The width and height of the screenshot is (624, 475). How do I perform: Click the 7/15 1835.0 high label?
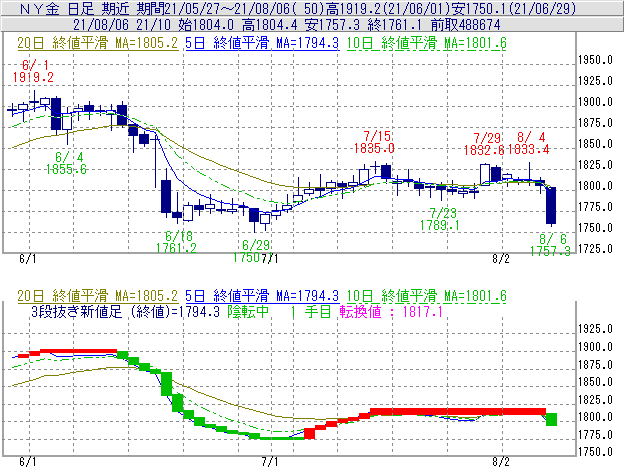pyautogui.click(x=374, y=142)
